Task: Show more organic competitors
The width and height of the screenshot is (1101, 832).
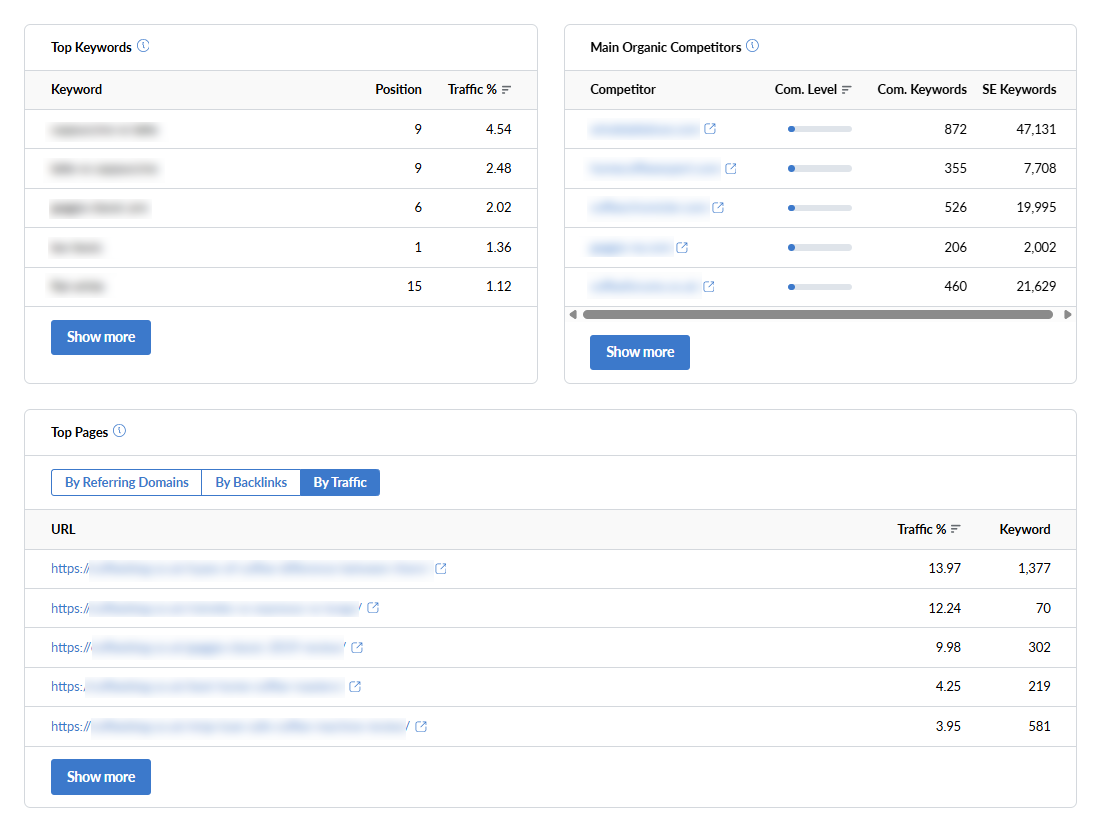Action: [x=640, y=352]
